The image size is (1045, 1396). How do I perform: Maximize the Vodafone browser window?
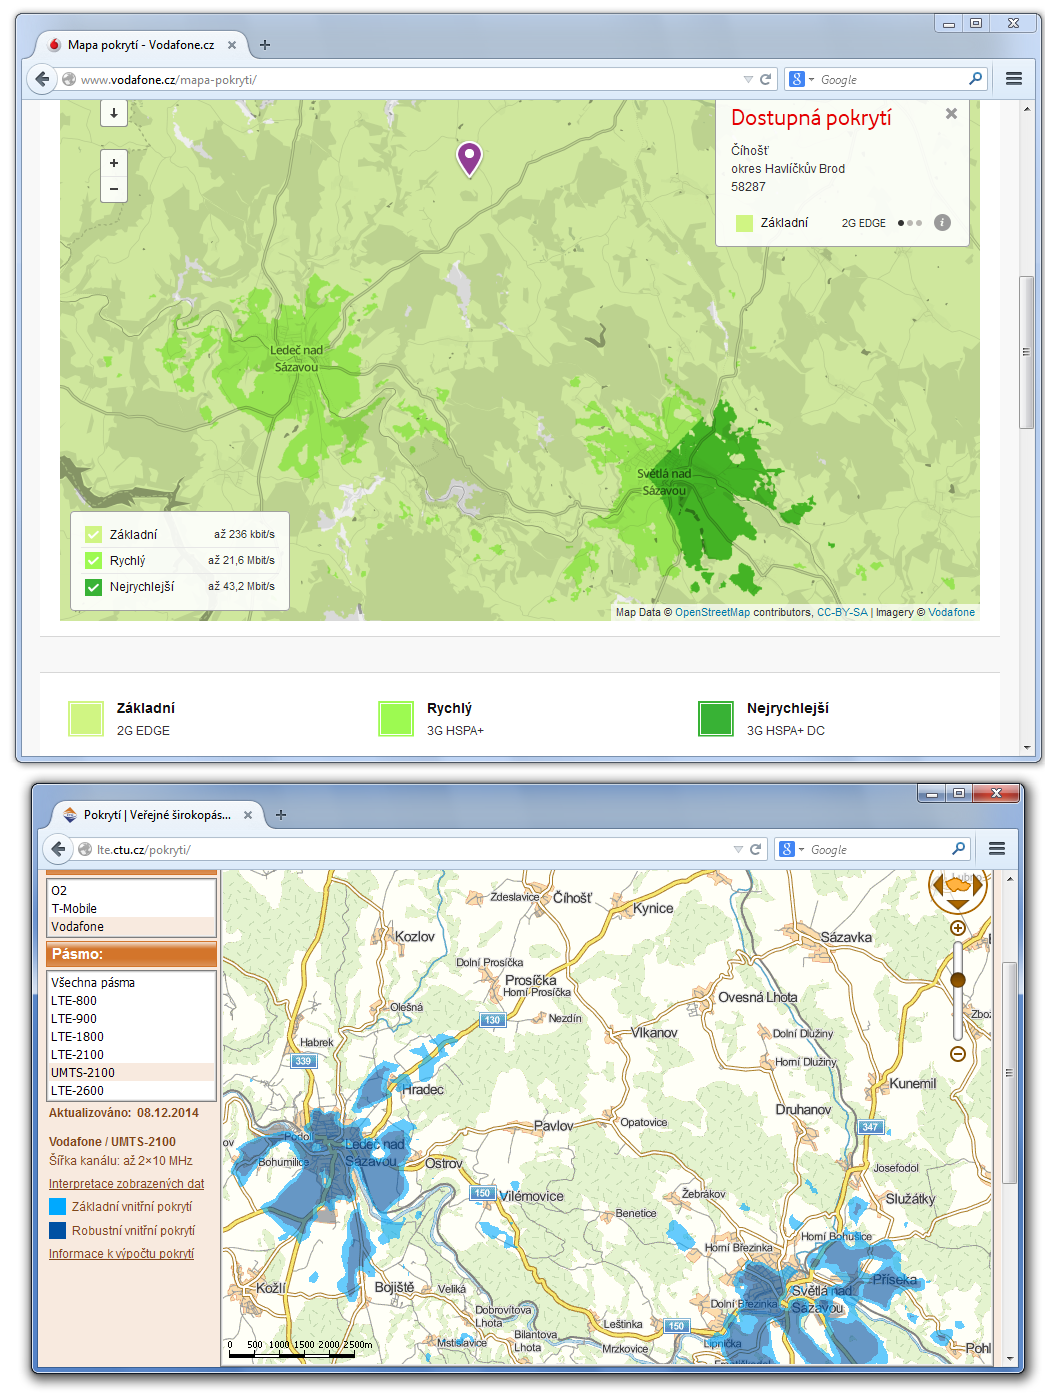[x=976, y=23]
